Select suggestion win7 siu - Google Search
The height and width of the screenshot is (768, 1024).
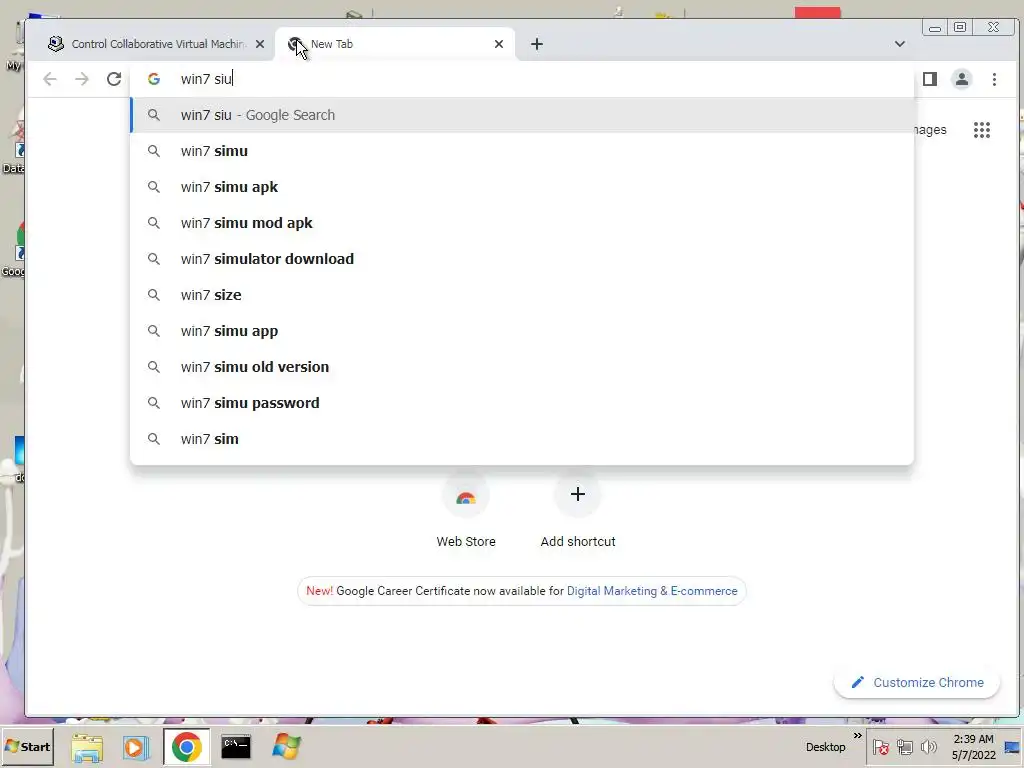tap(522, 115)
